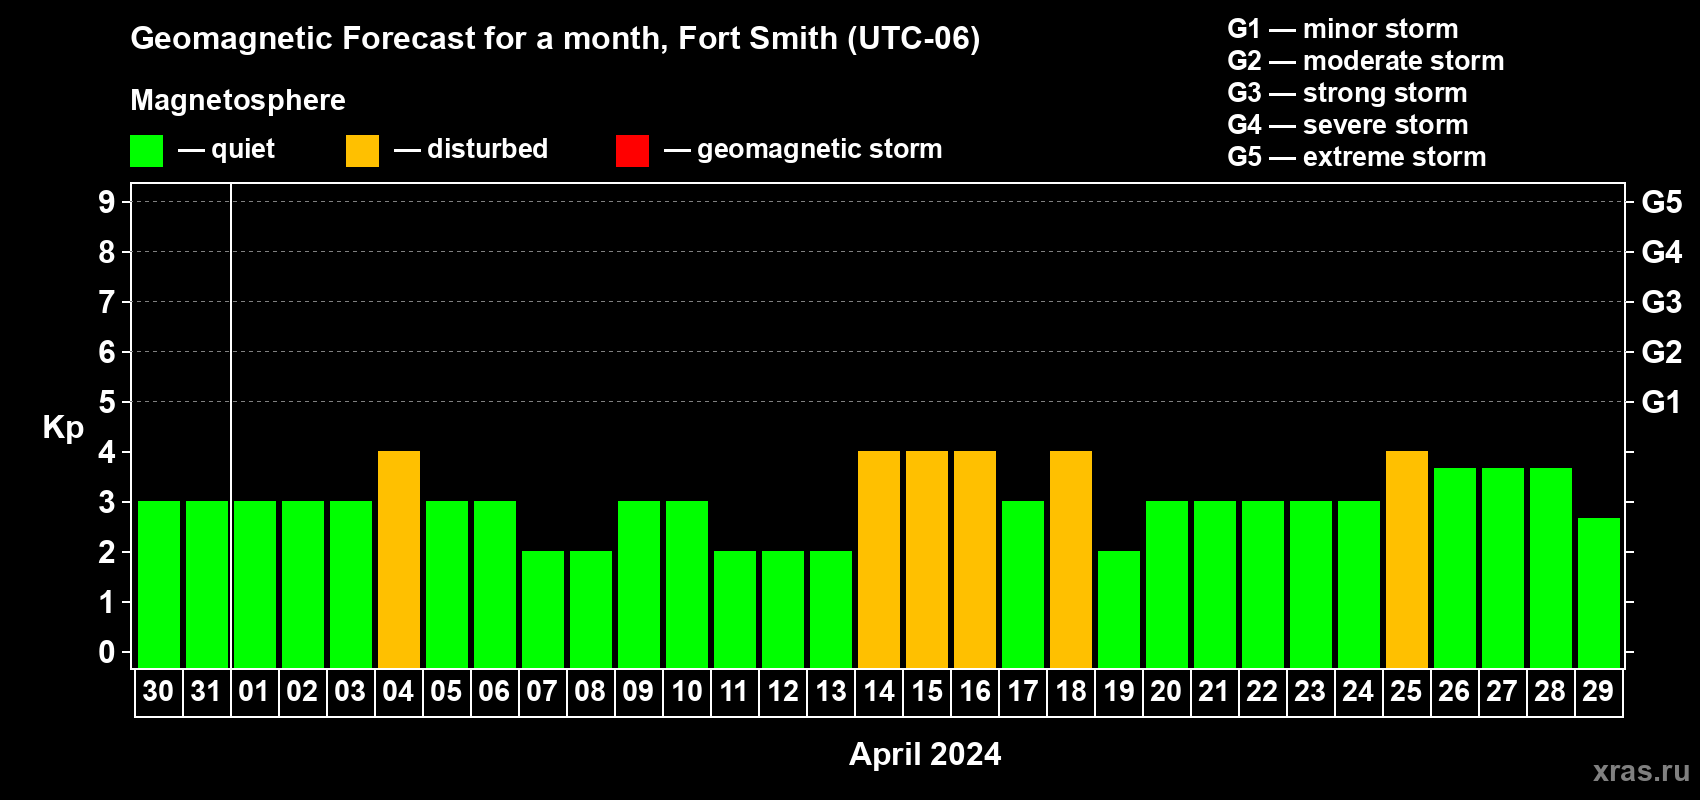This screenshot has width=1700, height=800.
Task: Click the green bar above date 07
Action: tap(543, 609)
